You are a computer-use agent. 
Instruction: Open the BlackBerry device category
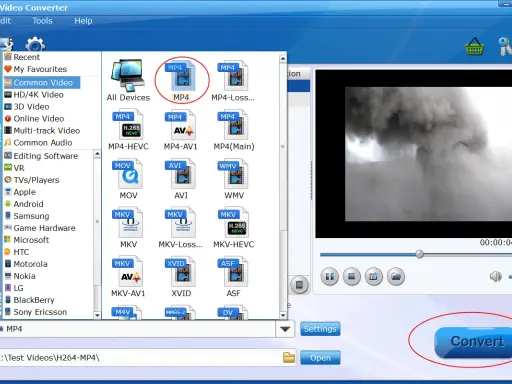pyautogui.click(x=30, y=300)
